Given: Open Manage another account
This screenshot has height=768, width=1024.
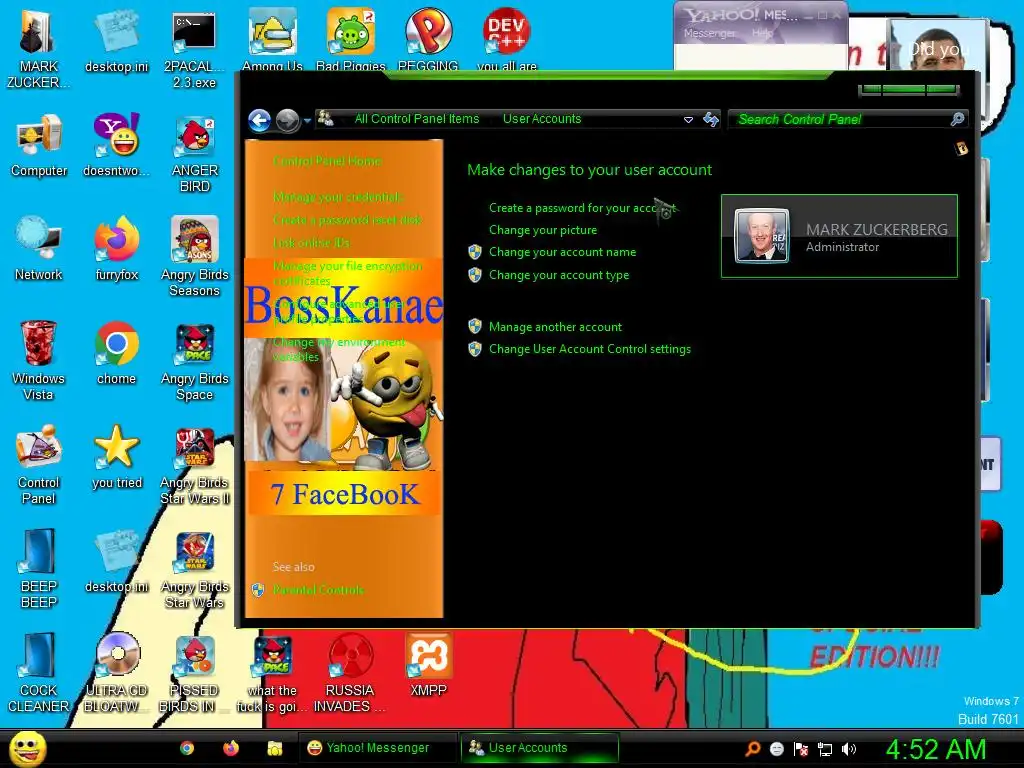Looking at the screenshot, I should (555, 327).
